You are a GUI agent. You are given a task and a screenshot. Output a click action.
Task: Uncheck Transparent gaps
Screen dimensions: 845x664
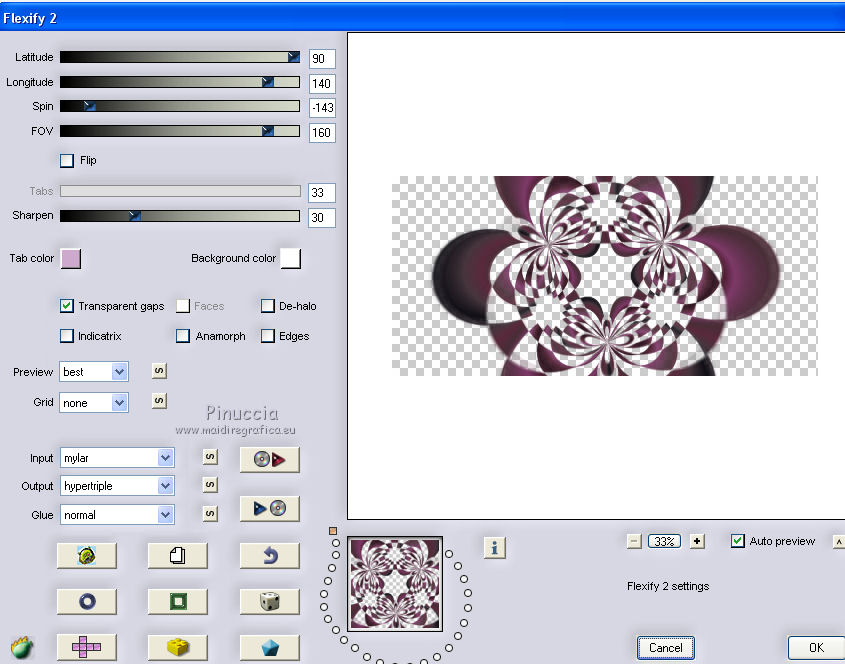(67, 306)
